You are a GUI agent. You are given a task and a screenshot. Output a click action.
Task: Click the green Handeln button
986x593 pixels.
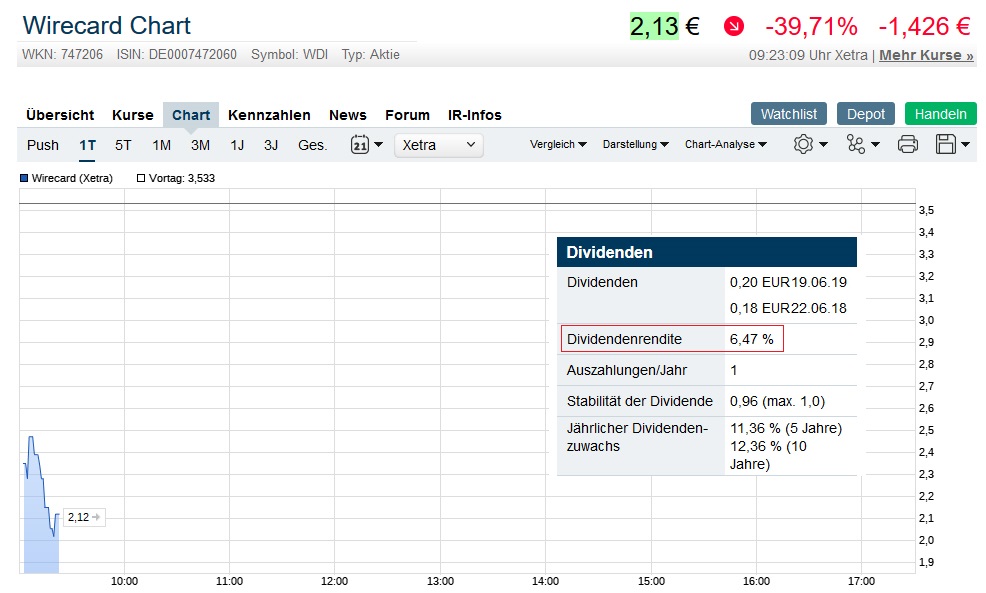[x=941, y=114]
